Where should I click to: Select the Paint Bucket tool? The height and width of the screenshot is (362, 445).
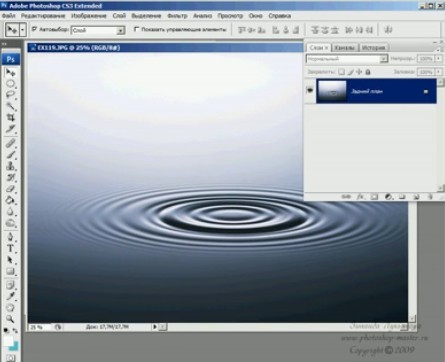click(x=11, y=200)
